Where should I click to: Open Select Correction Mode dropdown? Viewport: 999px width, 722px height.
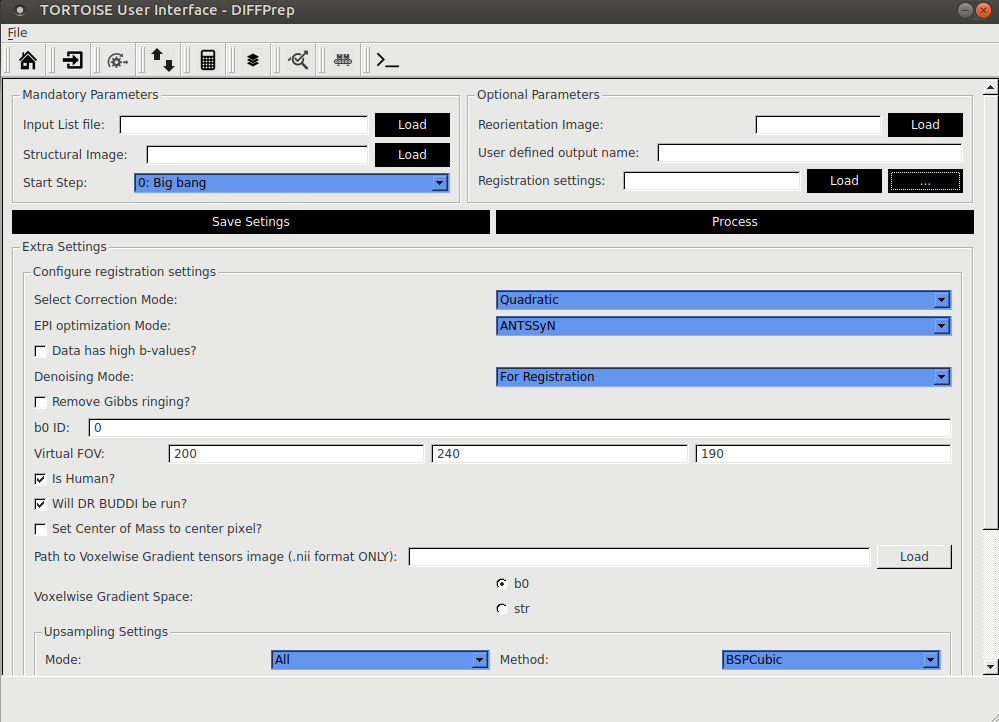click(x=723, y=300)
